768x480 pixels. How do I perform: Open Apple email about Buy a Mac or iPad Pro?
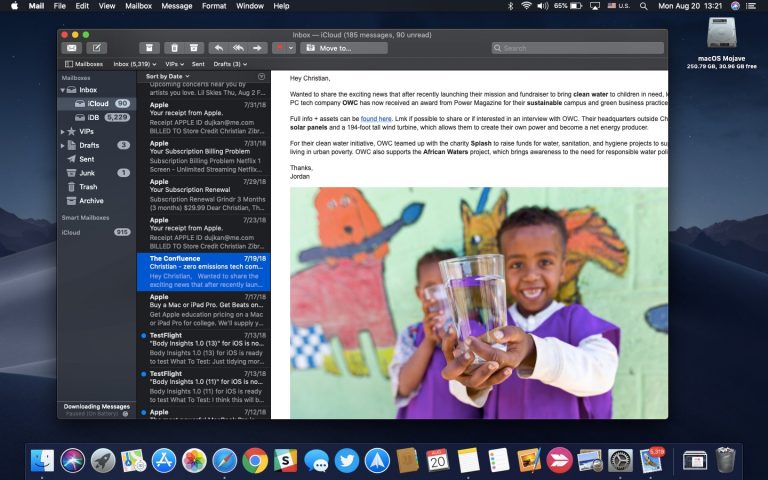(x=204, y=310)
